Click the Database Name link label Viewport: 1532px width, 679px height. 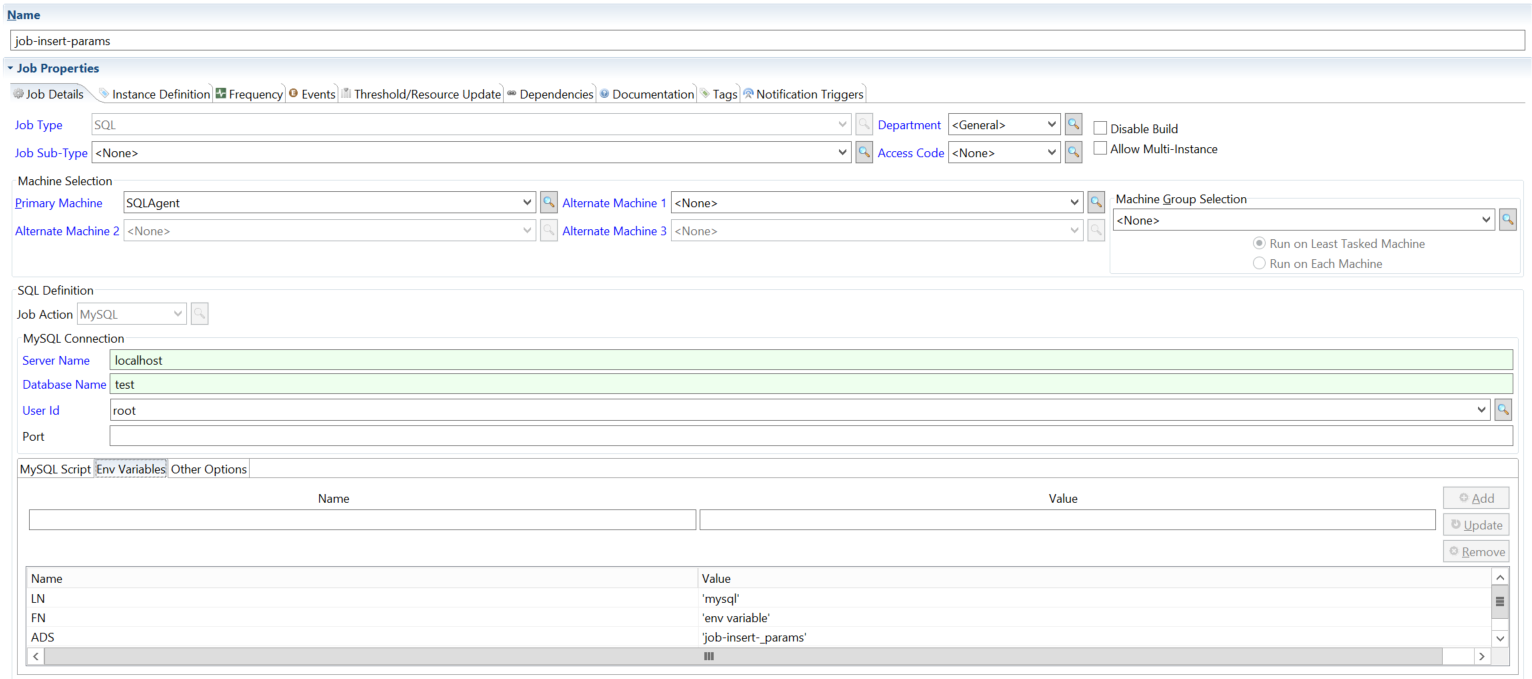[x=64, y=385]
